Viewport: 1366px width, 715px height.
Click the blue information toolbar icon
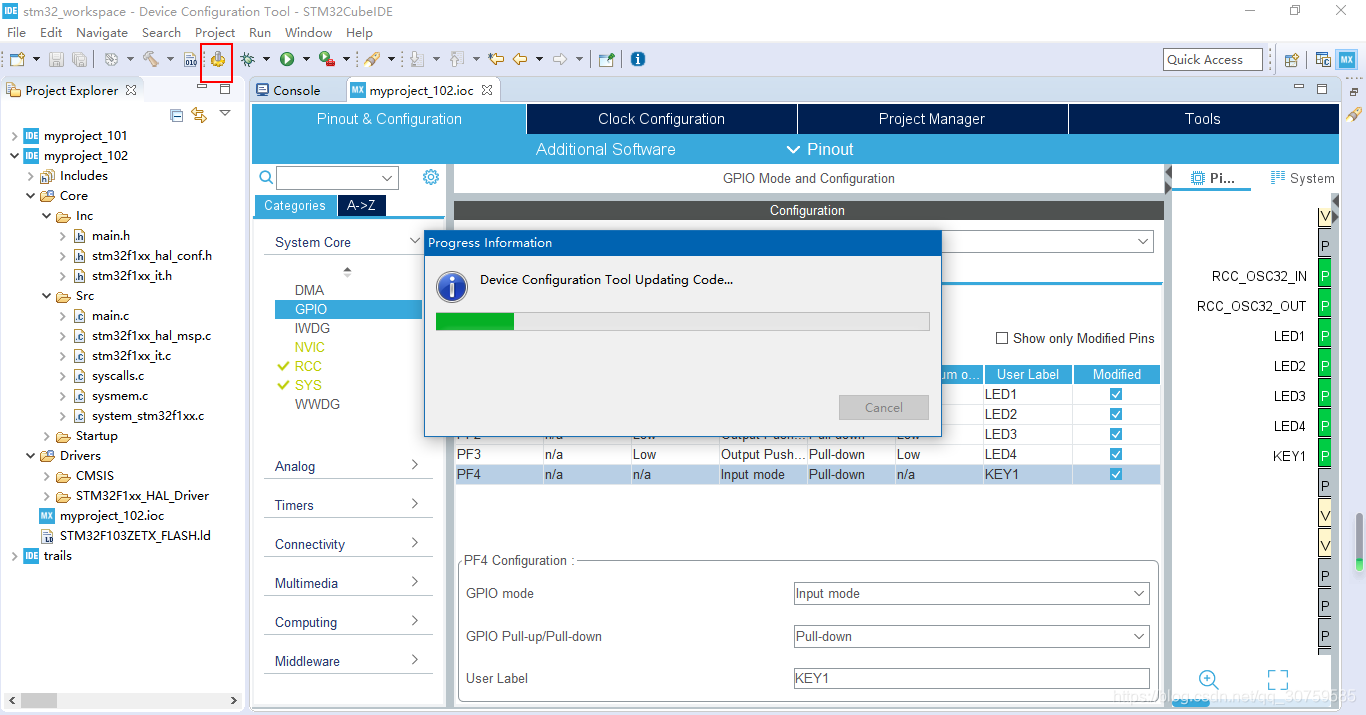638,59
